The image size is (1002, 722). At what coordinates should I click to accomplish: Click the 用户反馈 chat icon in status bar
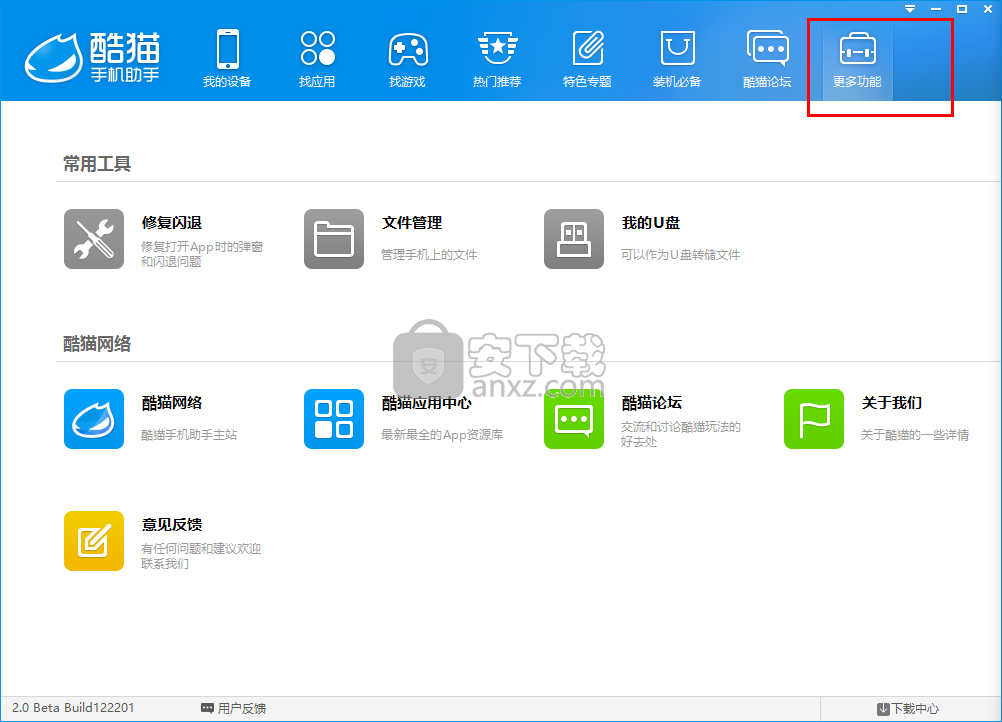[x=207, y=708]
